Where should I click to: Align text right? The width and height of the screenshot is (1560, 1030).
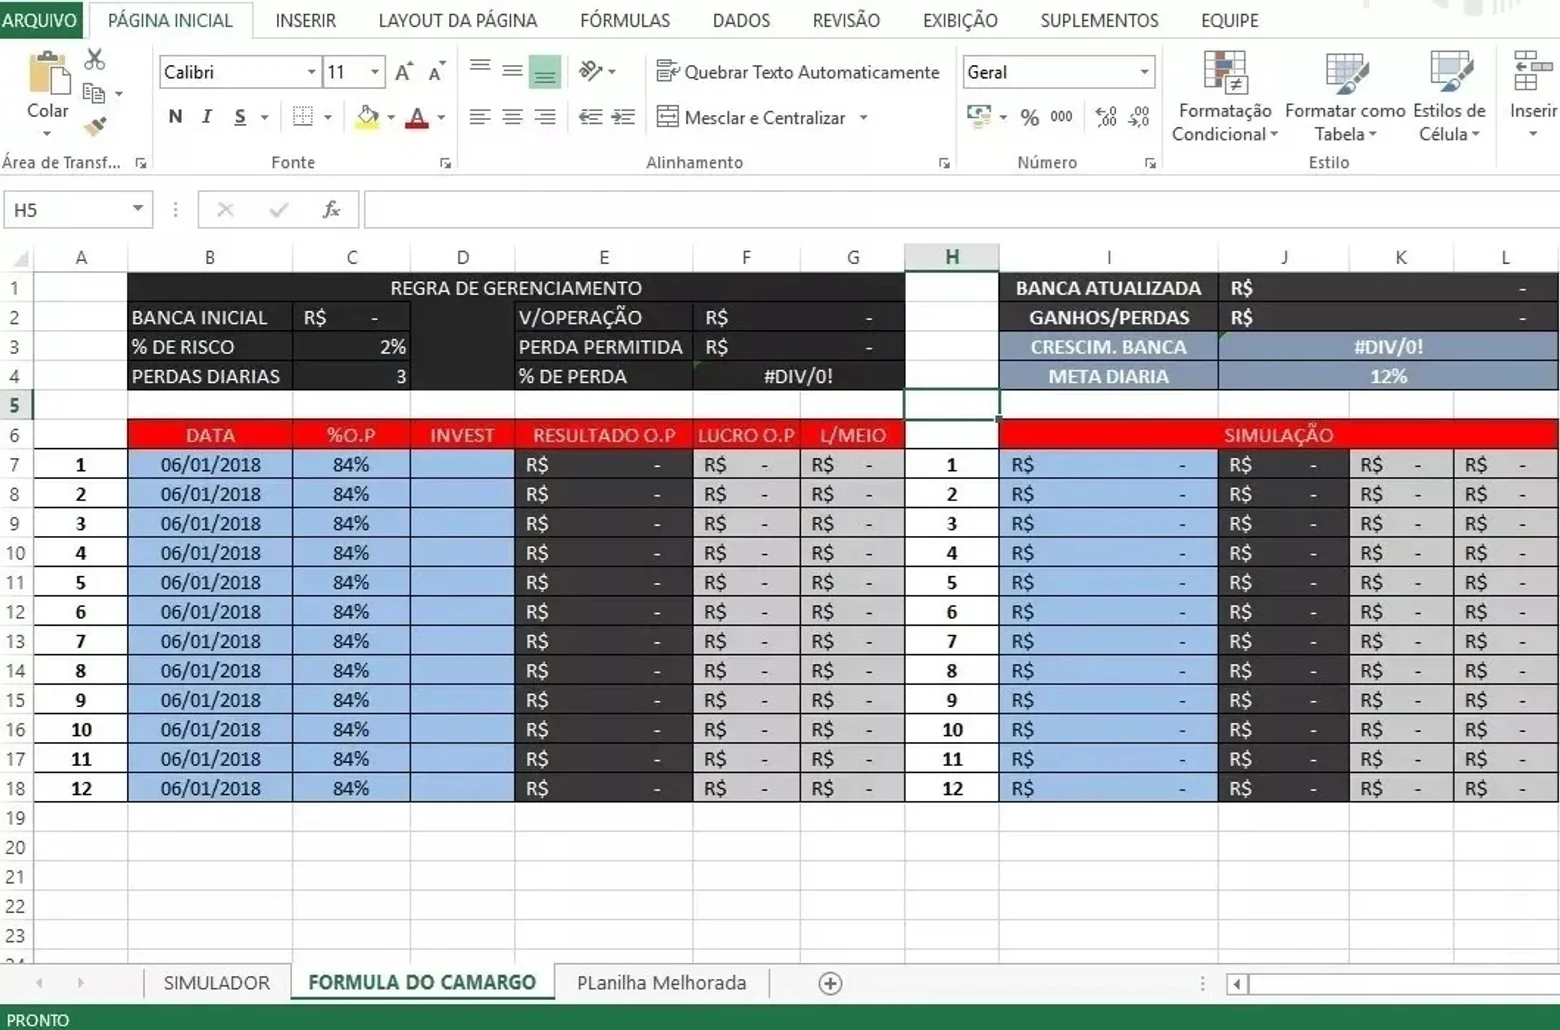tap(544, 117)
